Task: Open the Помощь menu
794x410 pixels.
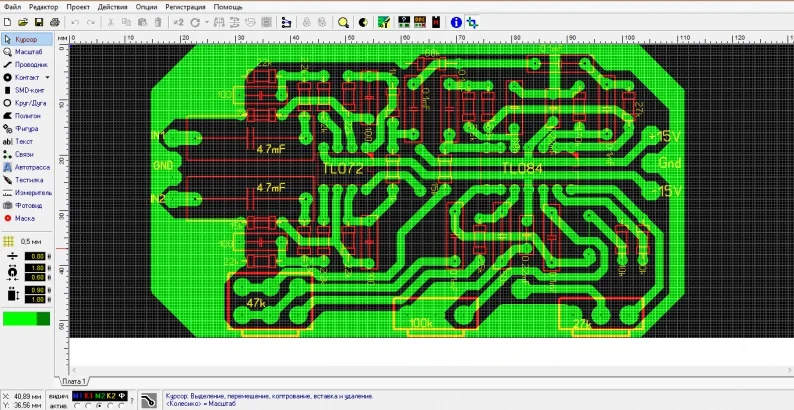Action: [228, 7]
